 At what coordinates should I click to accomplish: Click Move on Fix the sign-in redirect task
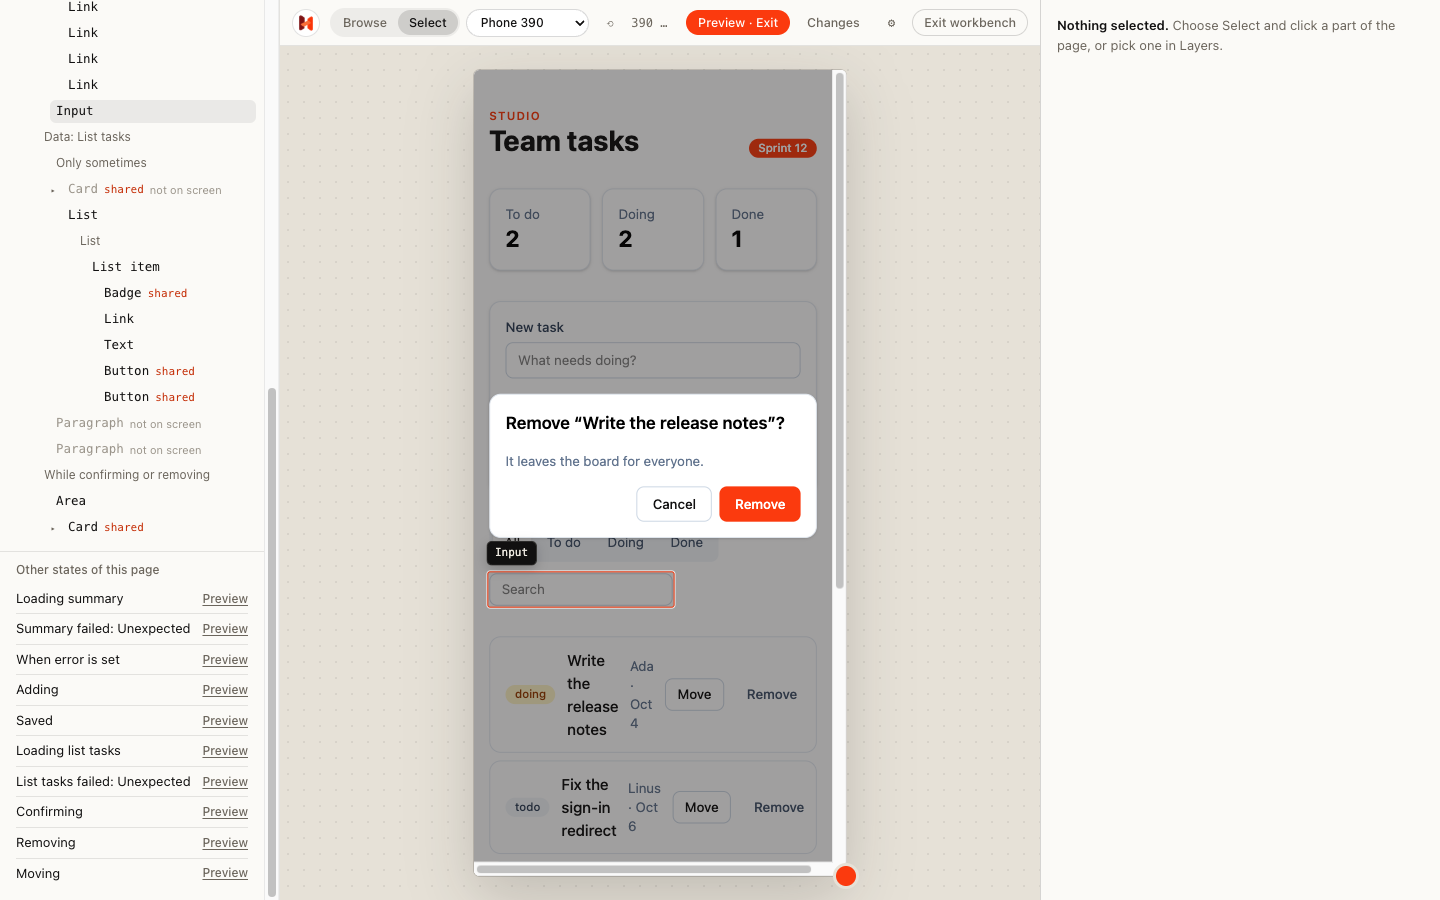pos(702,807)
